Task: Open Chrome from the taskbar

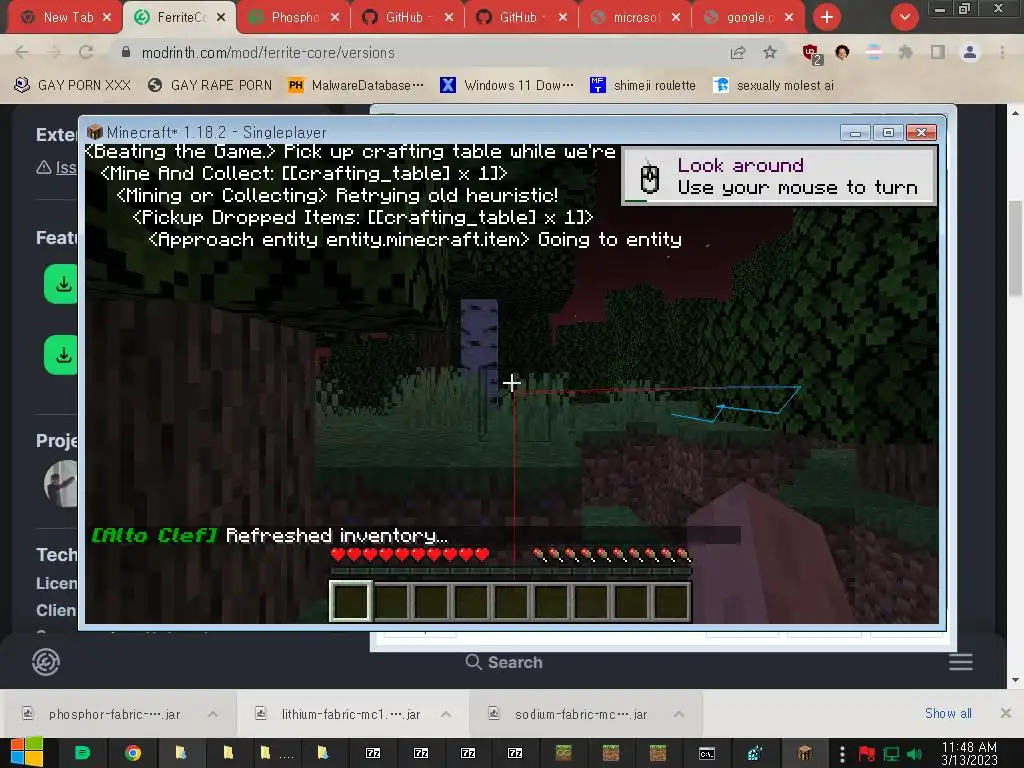Action: click(x=133, y=753)
